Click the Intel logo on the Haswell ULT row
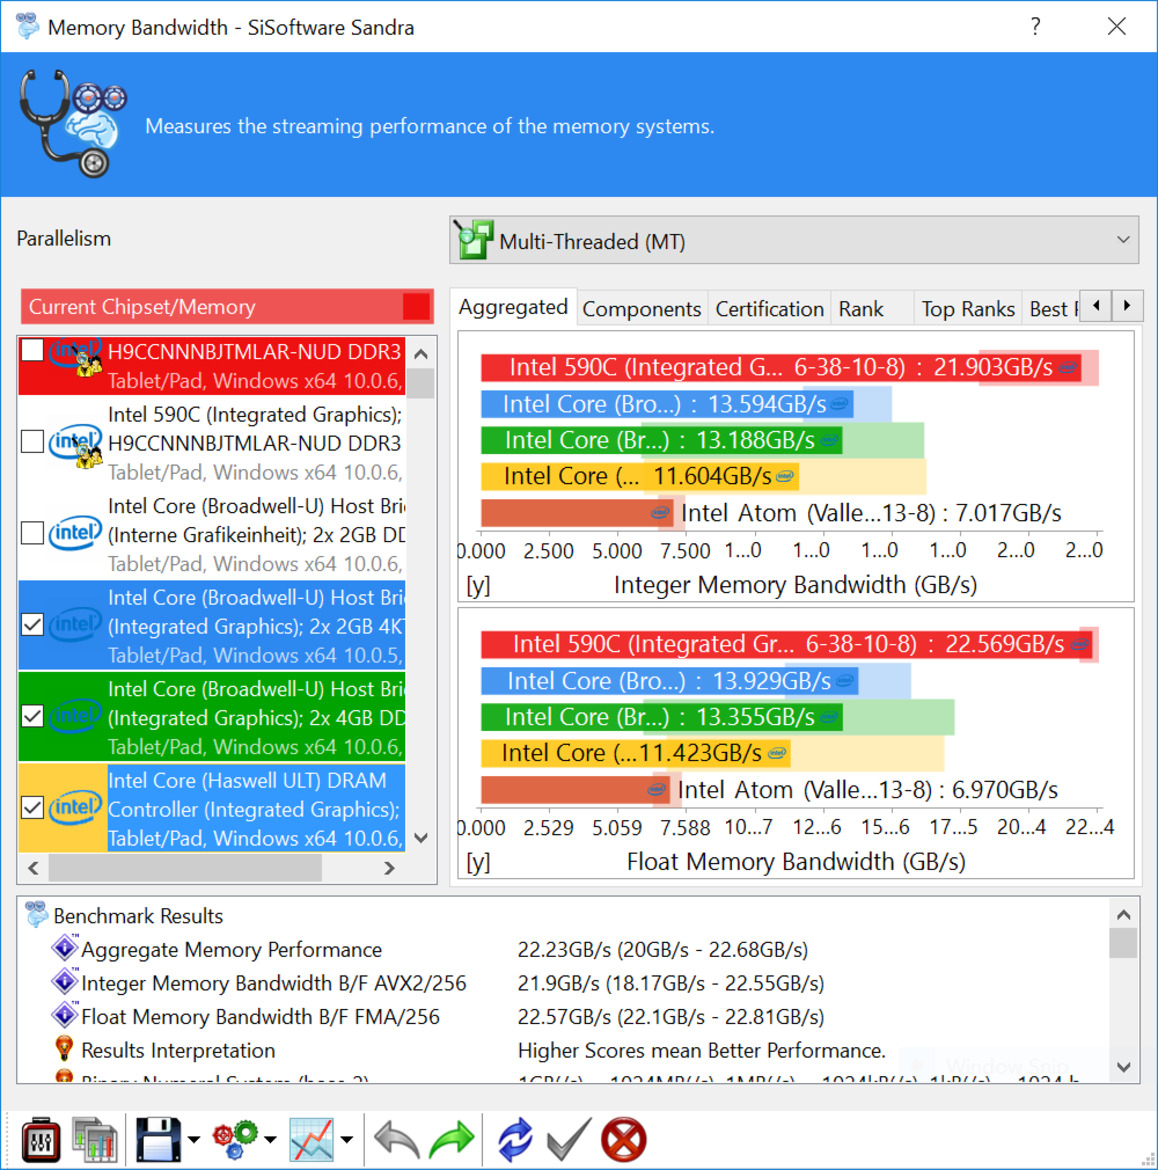The width and height of the screenshot is (1158, 1170). 75,808
